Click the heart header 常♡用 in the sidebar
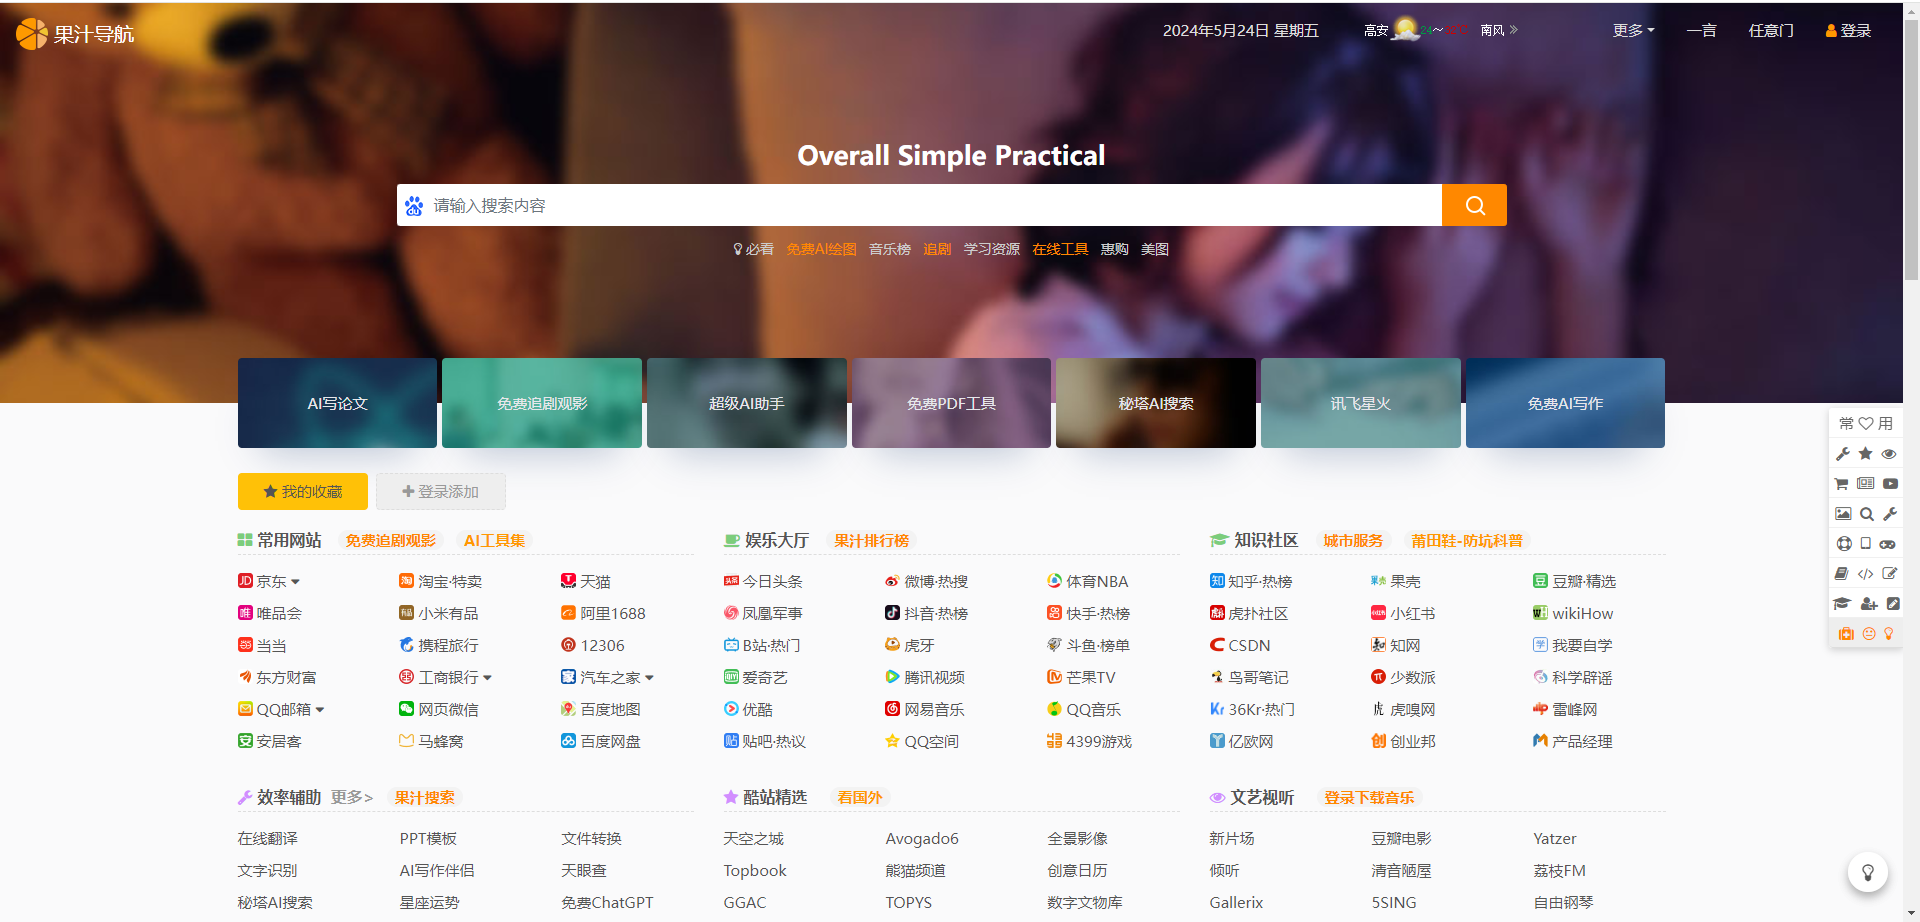This screenshot has height=922, width=1920. click(1866, 424)
